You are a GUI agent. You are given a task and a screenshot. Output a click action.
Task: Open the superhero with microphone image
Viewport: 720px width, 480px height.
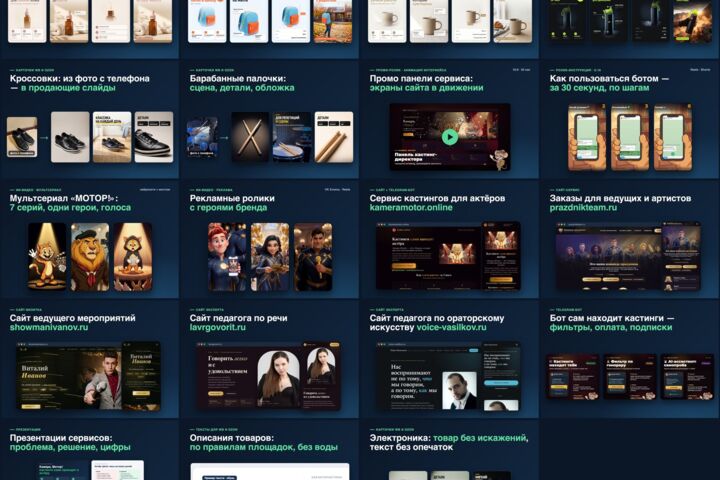click(313, 257)
